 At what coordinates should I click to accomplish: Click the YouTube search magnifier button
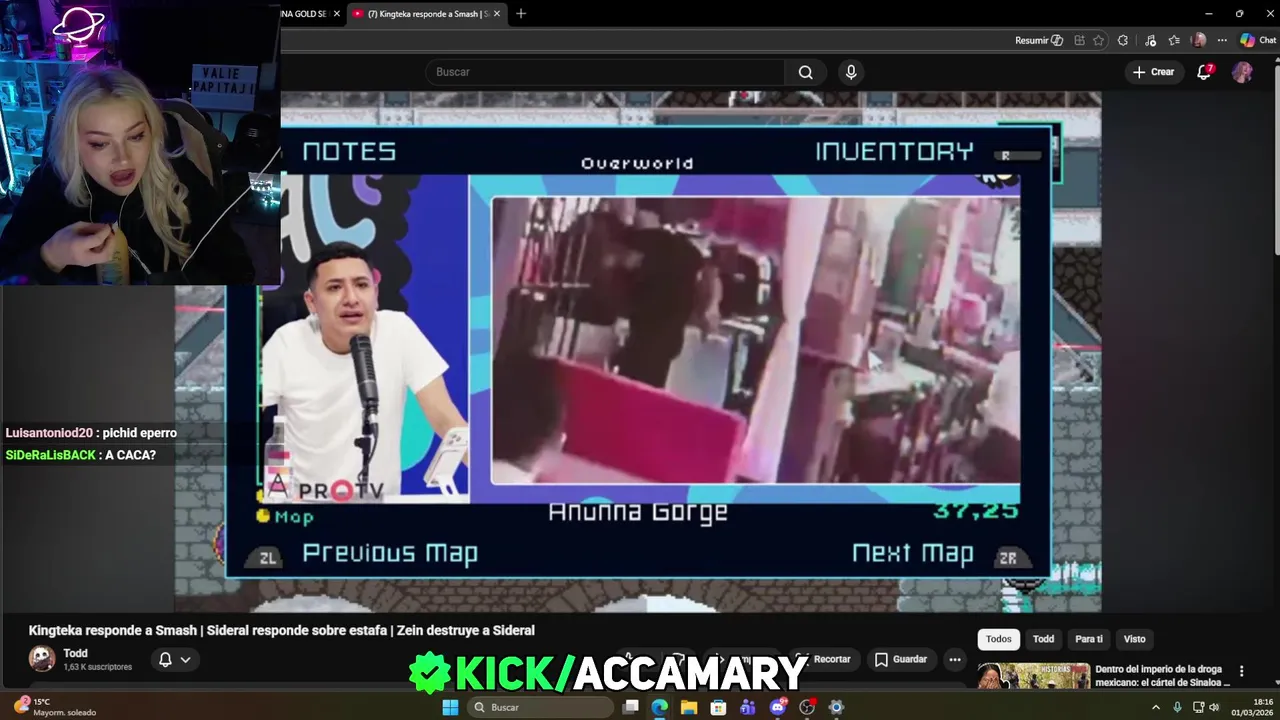[805, 72]
